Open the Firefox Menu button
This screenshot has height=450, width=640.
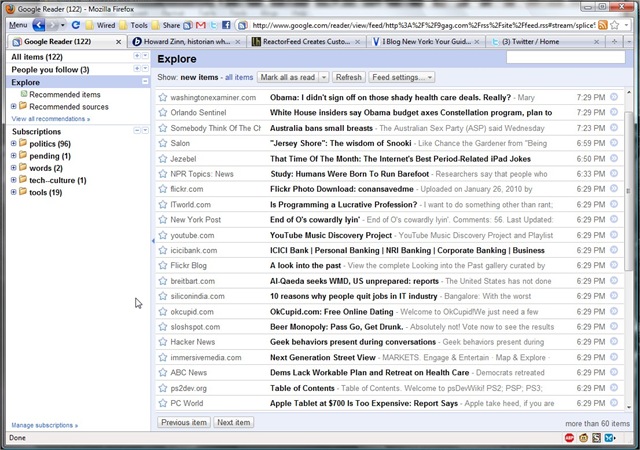(18, 25)
